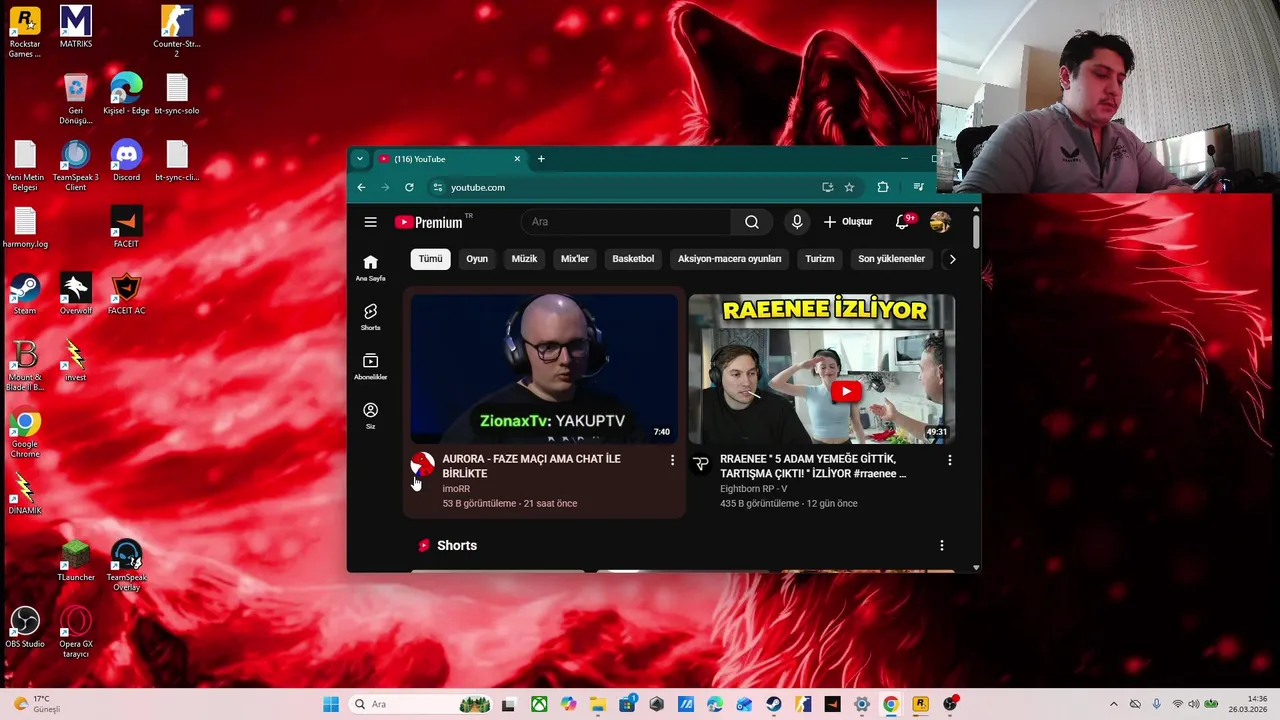Select the Oyun filter chip
The width and height of the screenshot is (1280, 720).
click(x=477, y=259)
